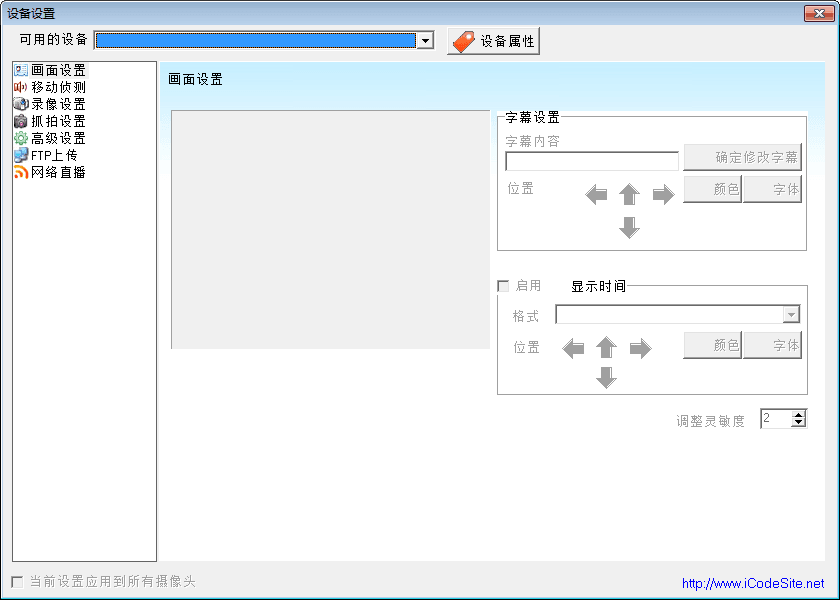
Task: Open subtitle 颜色 color picker in 字幕设置
Action: [712, 189]
